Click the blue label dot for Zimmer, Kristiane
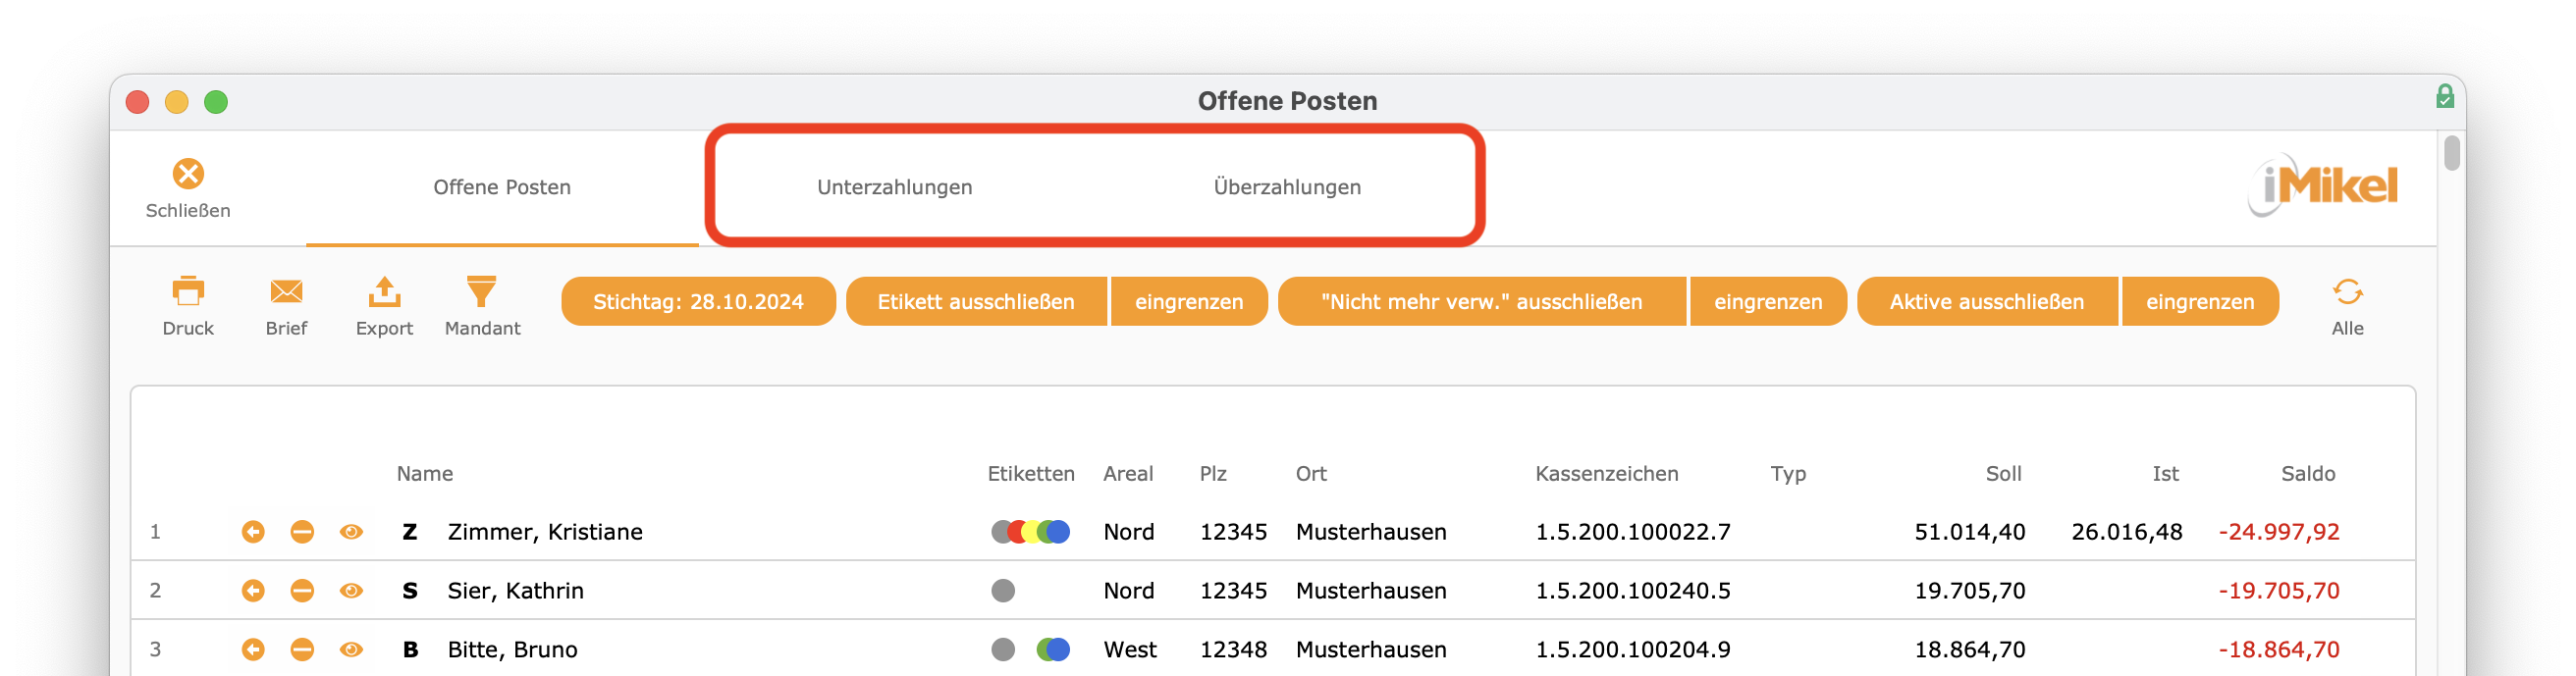 (x=1059, y=532)
